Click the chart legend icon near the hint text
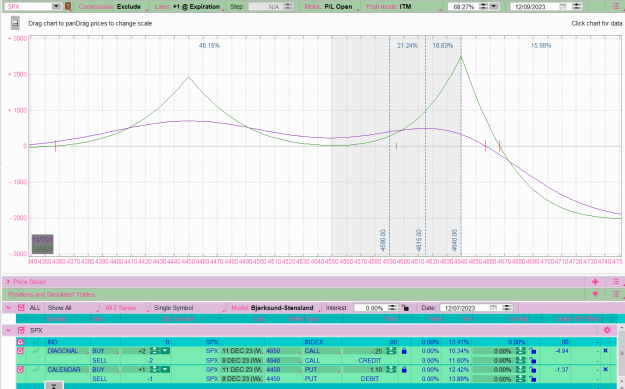 (x=15, y=23)
